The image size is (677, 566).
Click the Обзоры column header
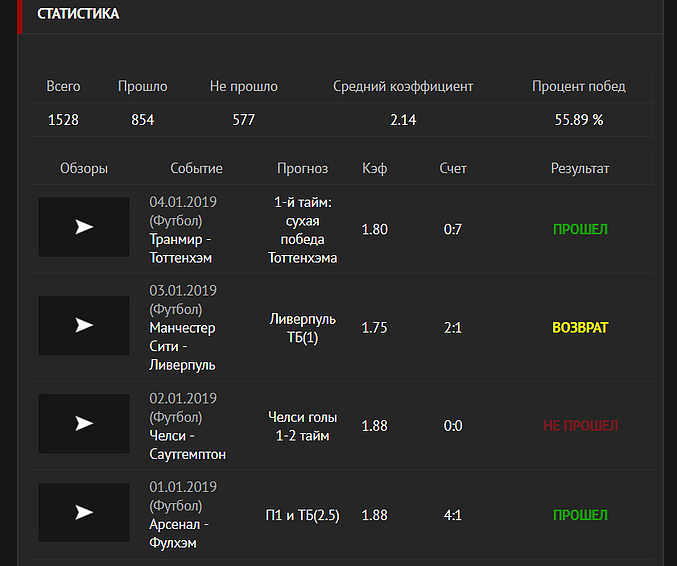tap(84, 168)
